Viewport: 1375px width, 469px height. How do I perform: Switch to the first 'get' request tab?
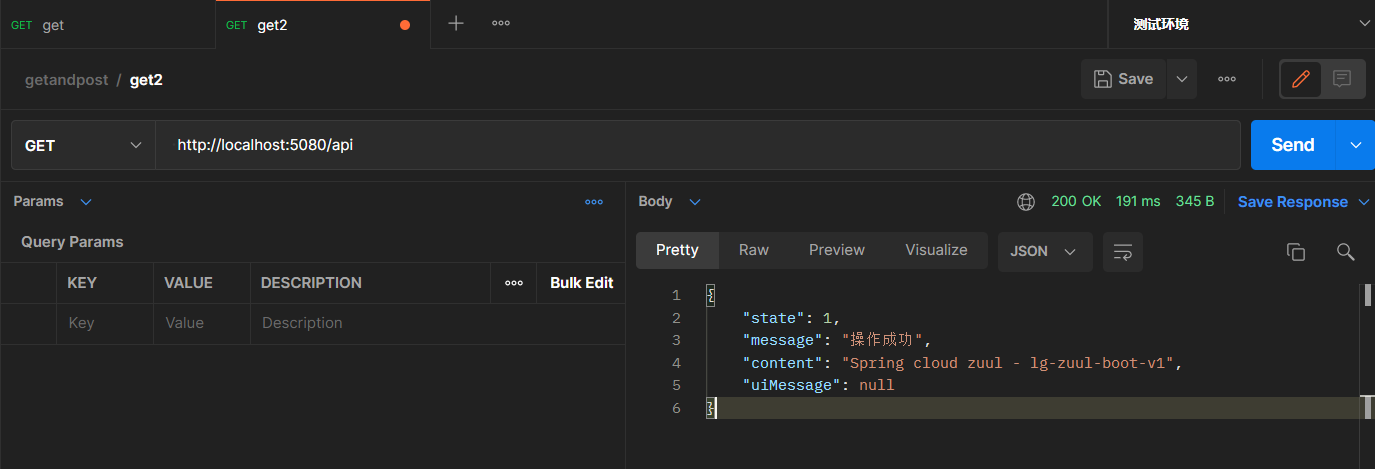click(53, 25)
